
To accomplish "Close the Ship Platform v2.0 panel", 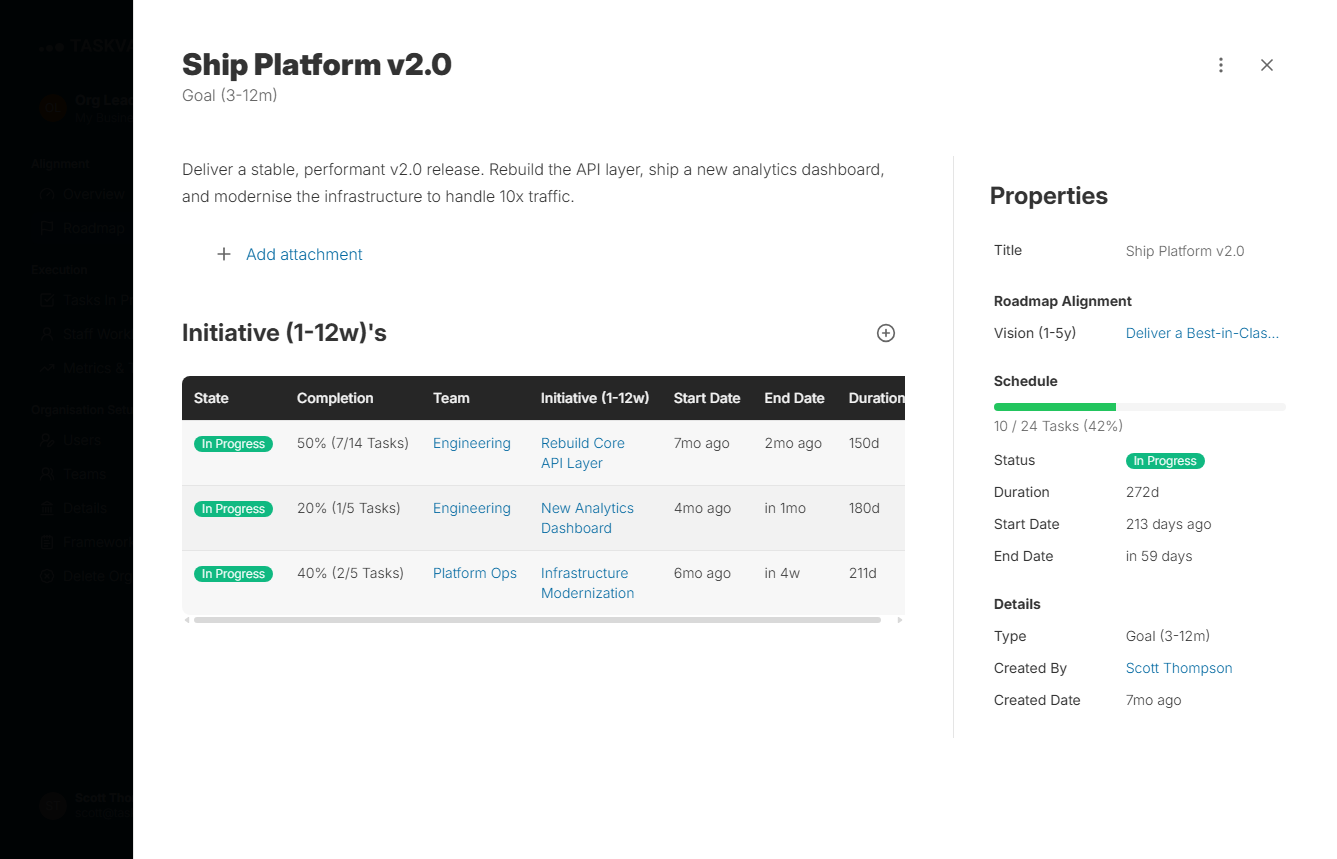I will pos(1267,65).
